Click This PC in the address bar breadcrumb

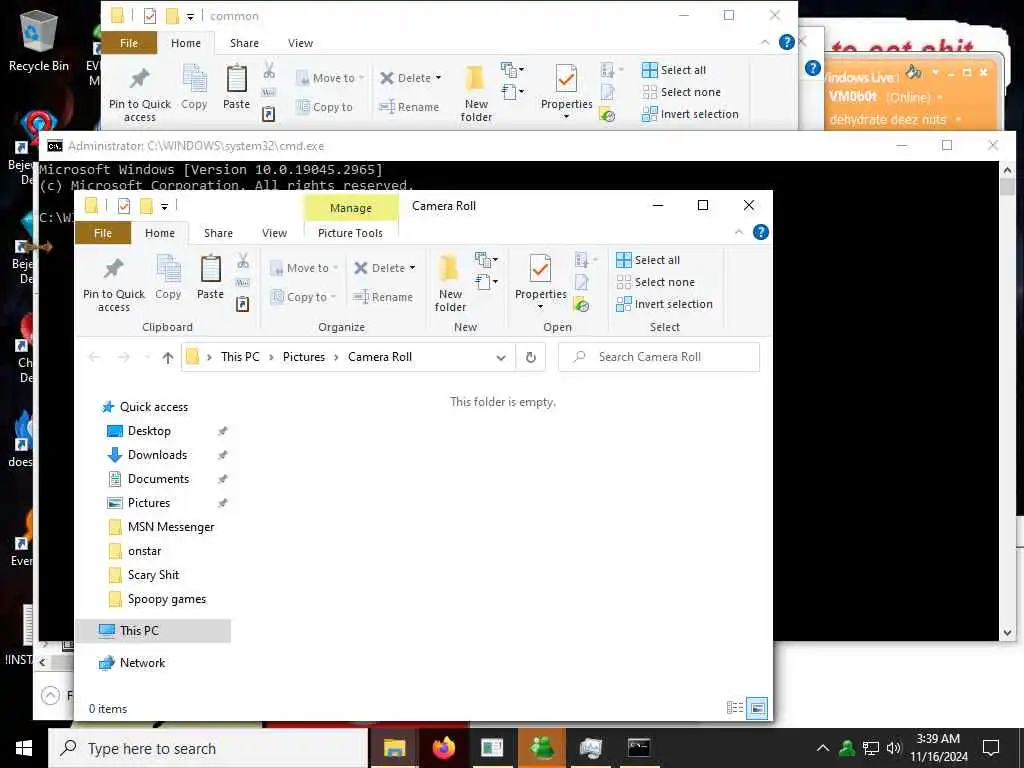[240, 357]
